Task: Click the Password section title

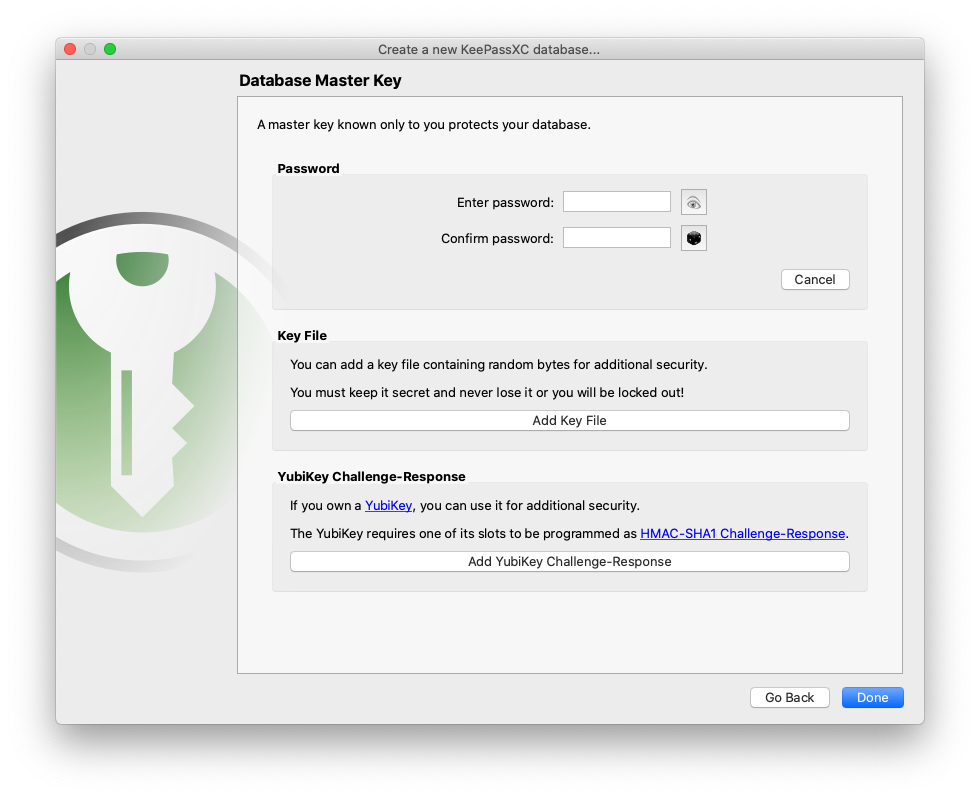Action: click(x=308, y=169)
